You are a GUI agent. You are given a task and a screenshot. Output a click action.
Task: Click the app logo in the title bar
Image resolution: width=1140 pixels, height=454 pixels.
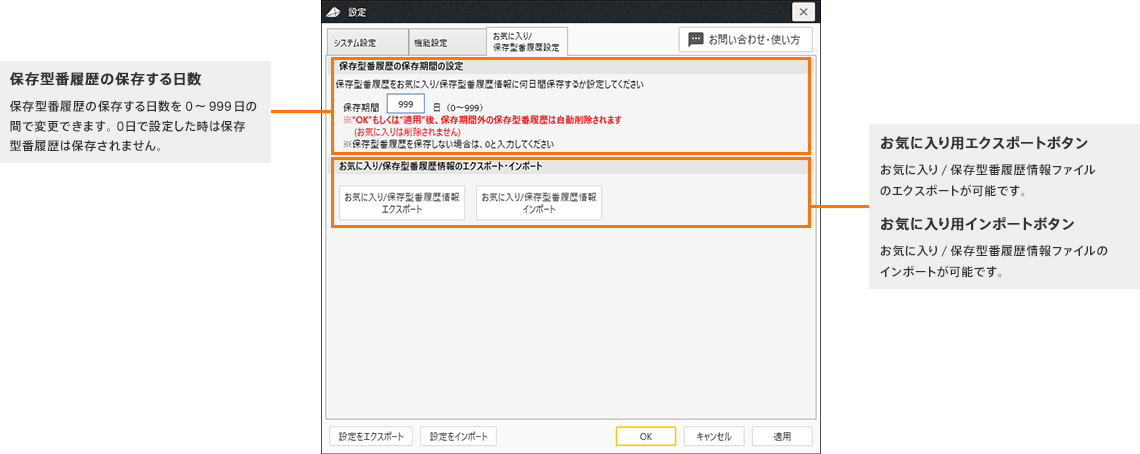(x=335, y=12)
